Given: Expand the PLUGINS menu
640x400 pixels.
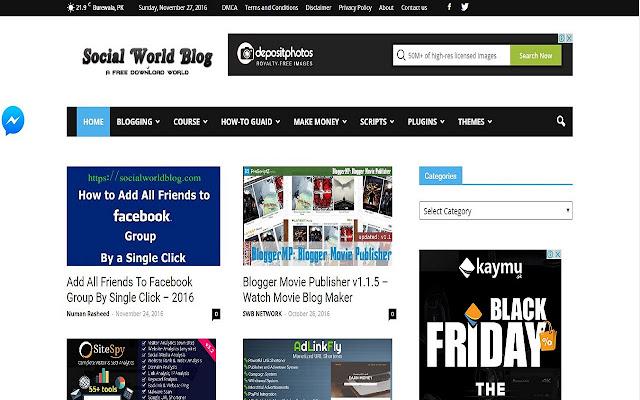Looking at the screenshot, I should (x=426, y=122).
